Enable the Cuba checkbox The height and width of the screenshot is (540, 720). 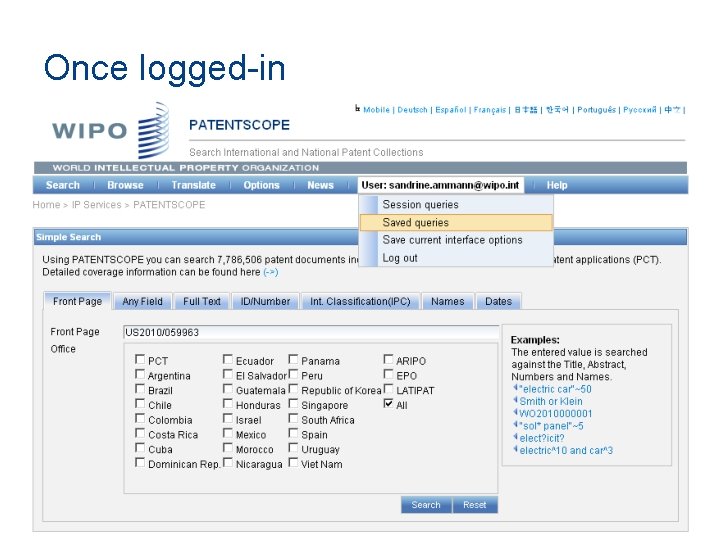coord(140,447)
